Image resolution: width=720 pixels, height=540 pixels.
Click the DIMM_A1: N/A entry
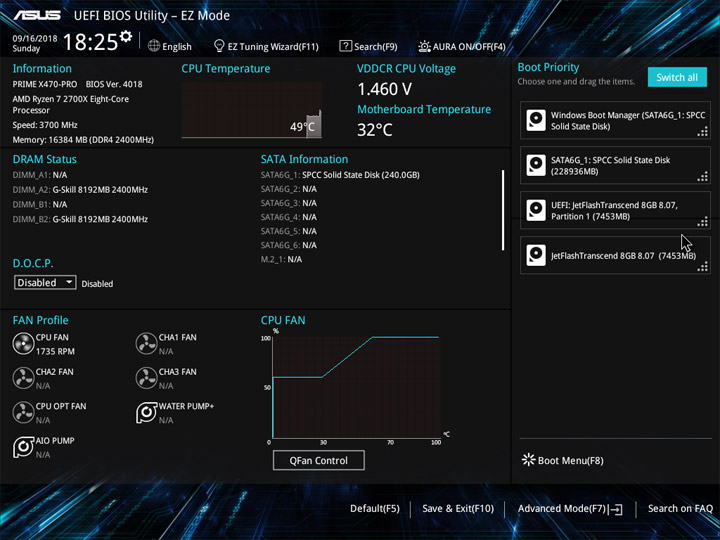(40, 175)
